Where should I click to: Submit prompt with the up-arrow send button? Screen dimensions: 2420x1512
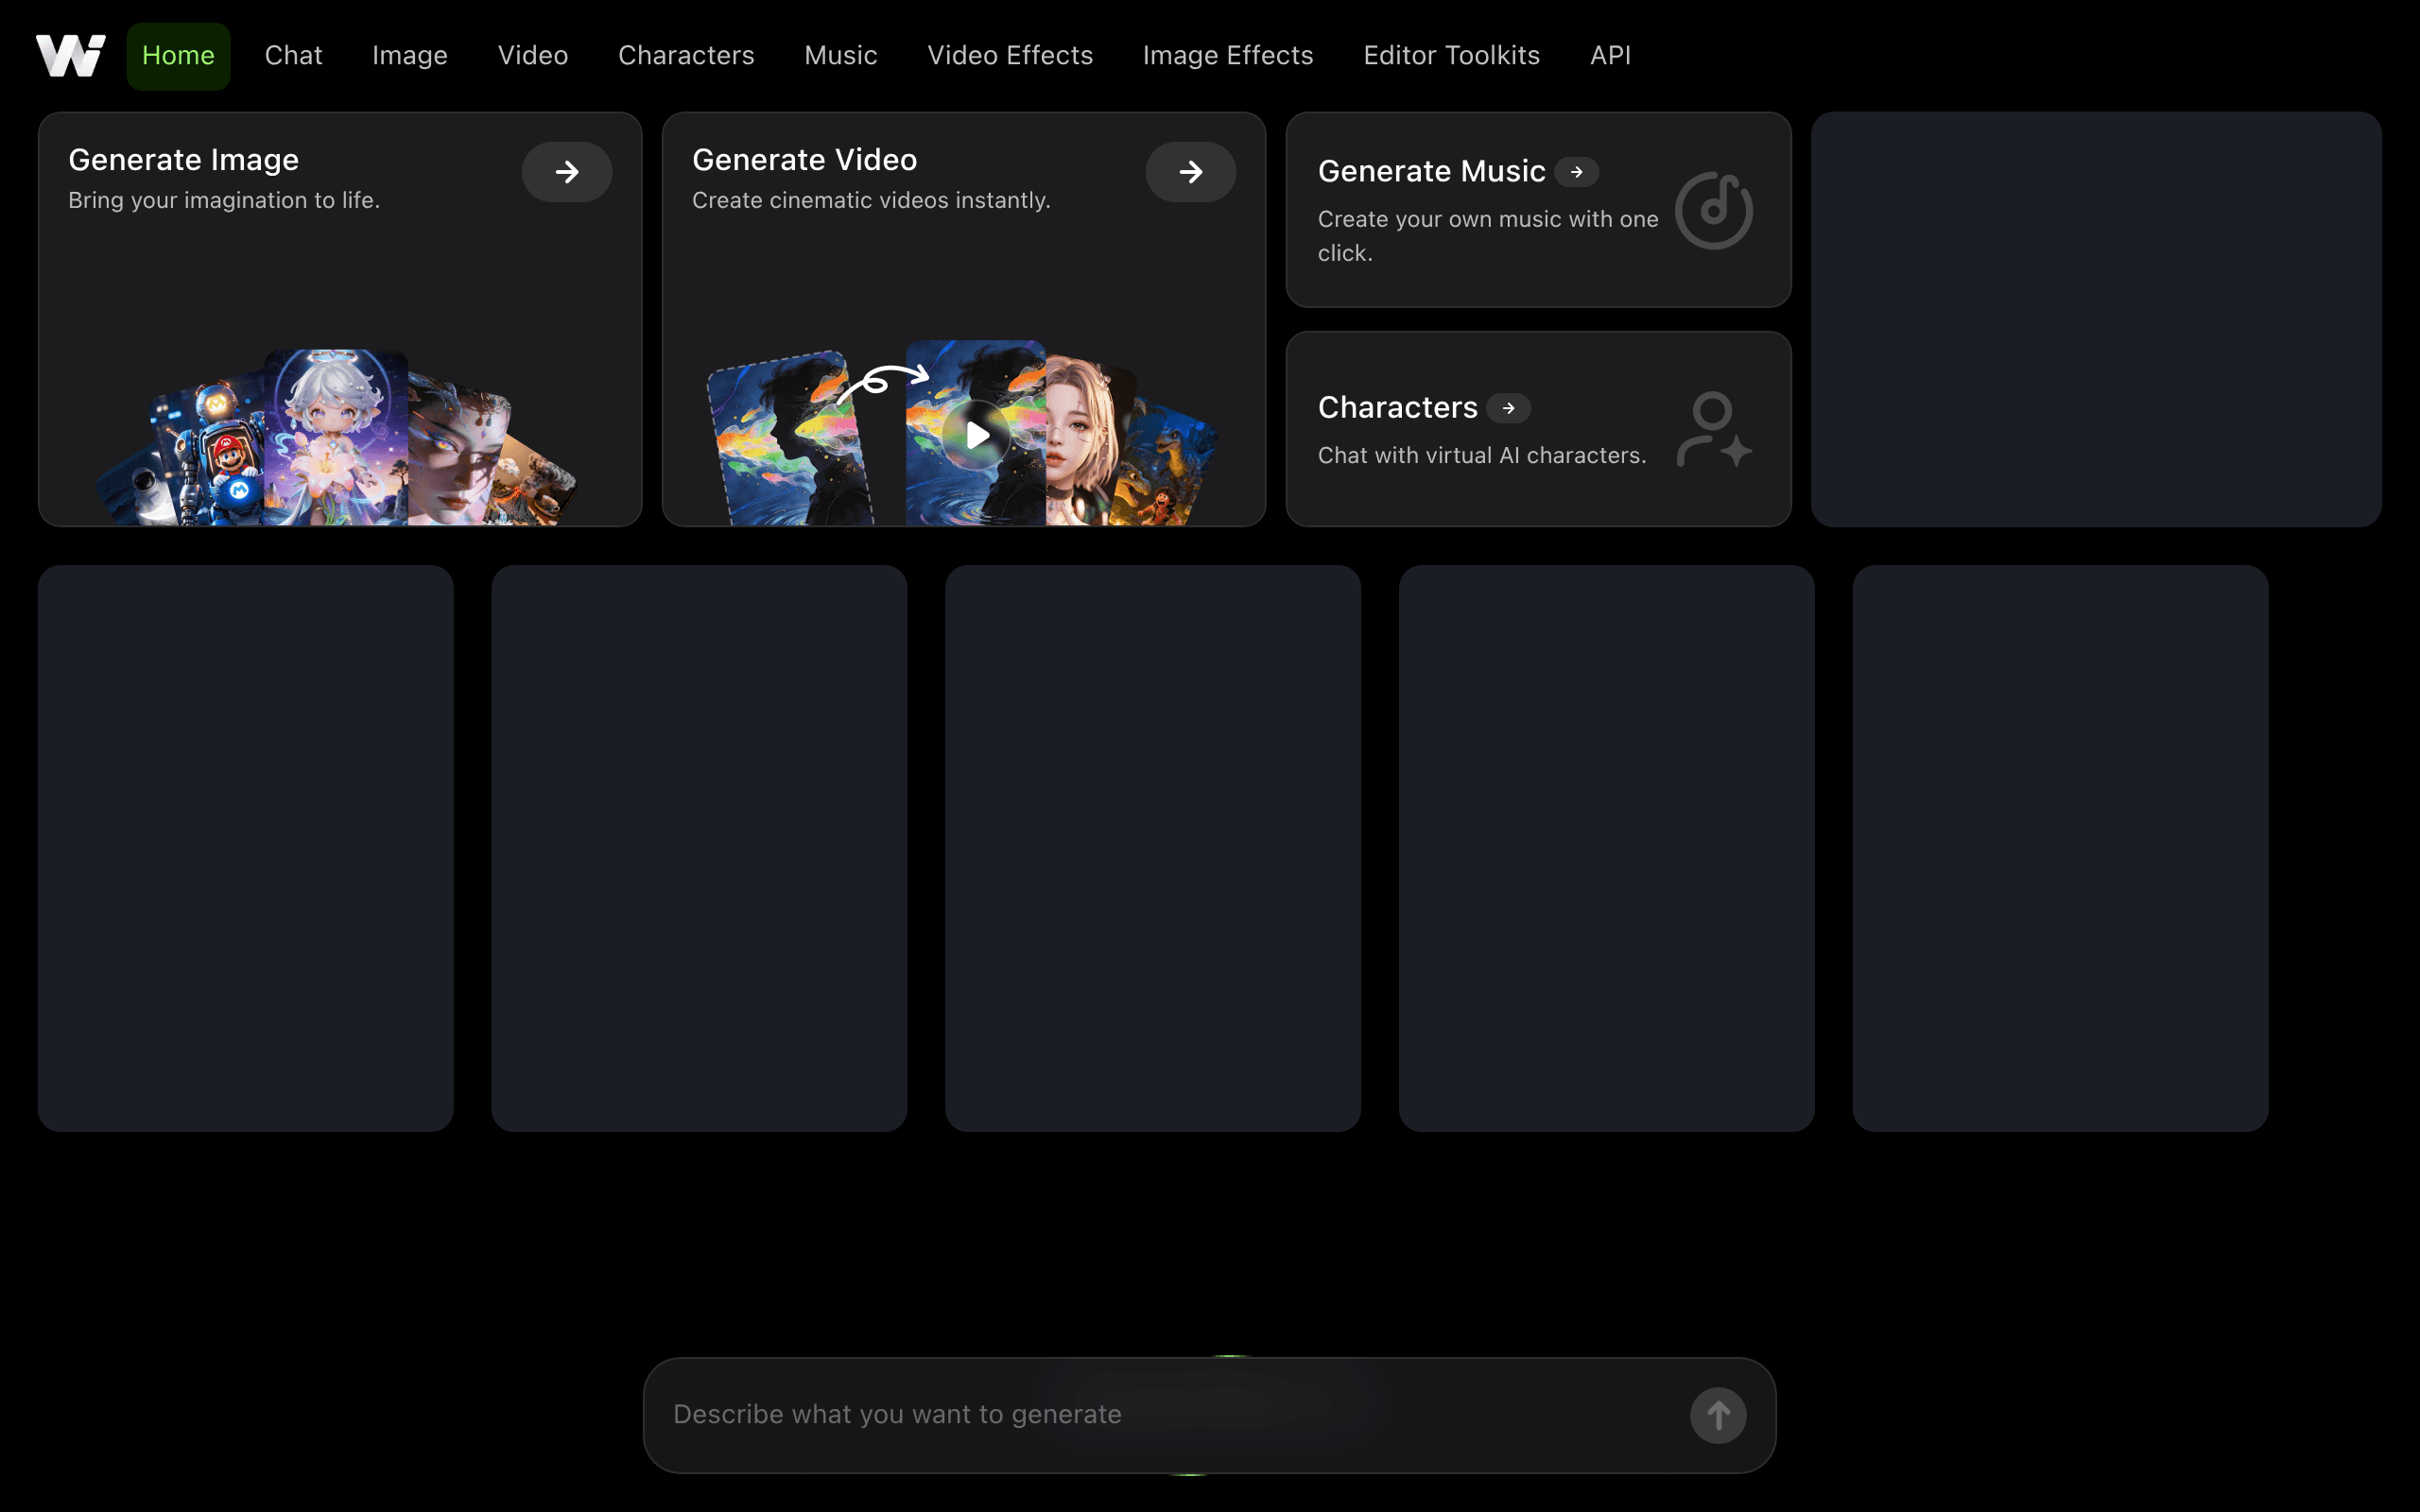tap(1718, 1415)
